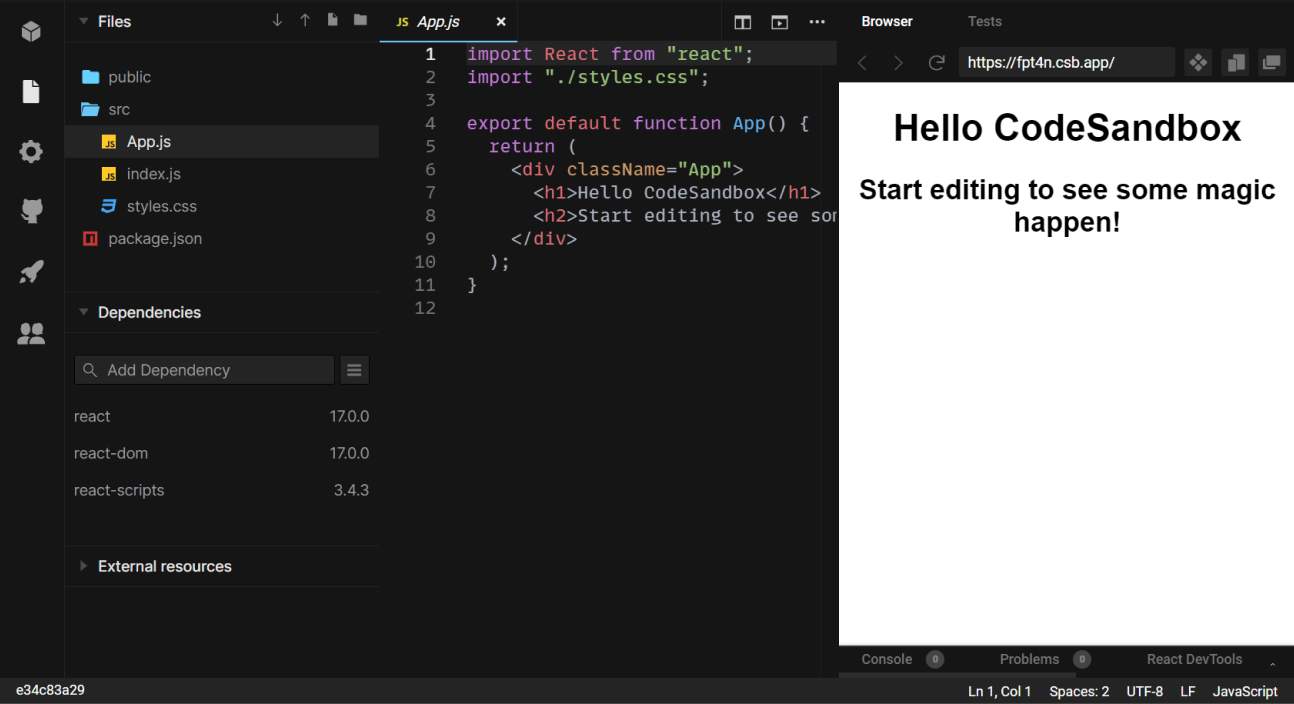The height and width of the screenshot is (704, 1294).
Task: Open the Deployment rocket icon
Action: (x=31, y=272)
